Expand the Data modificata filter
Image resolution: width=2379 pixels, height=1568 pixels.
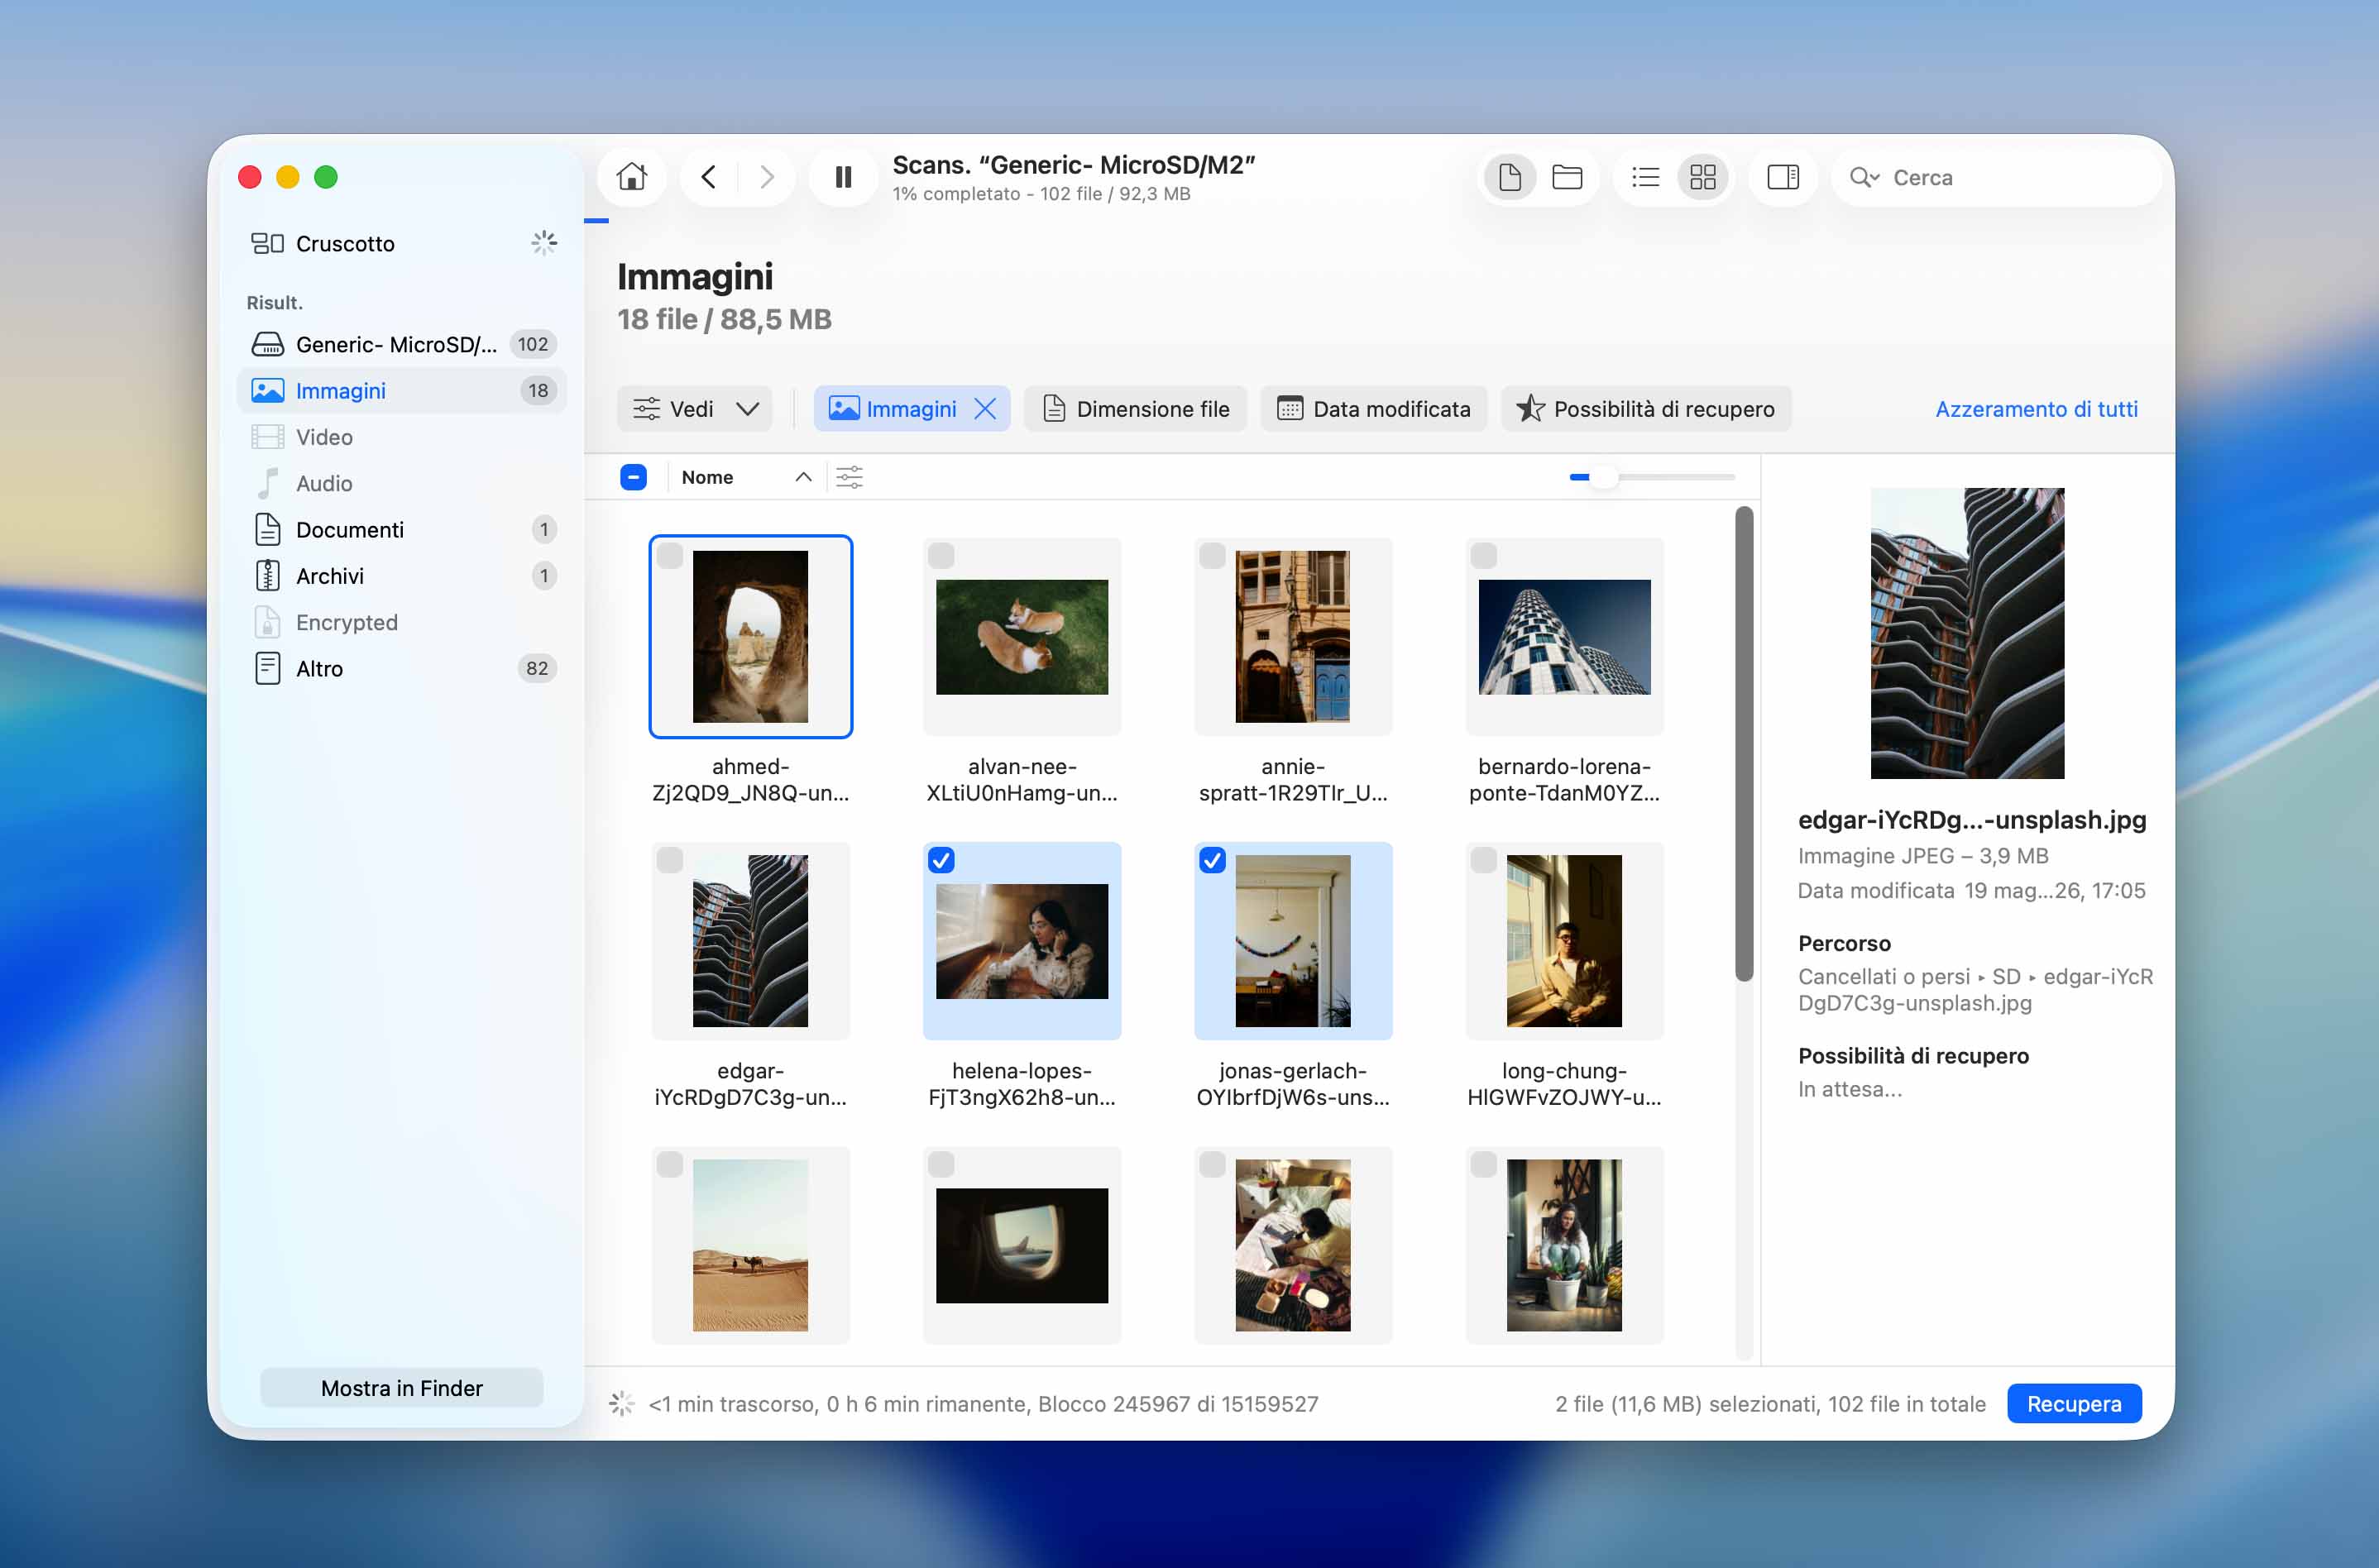click(1373, 409)
